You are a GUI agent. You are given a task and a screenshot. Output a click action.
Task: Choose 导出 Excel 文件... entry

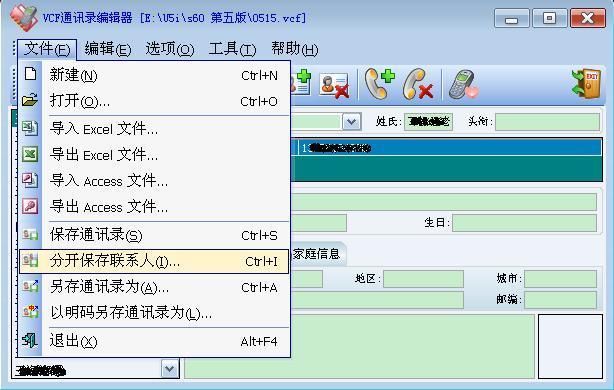[x=154, y=155]
